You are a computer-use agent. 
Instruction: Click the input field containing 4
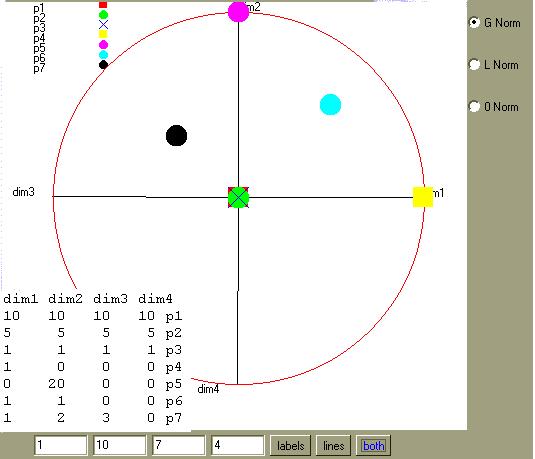pyautogui.click(x=238, y=445)
